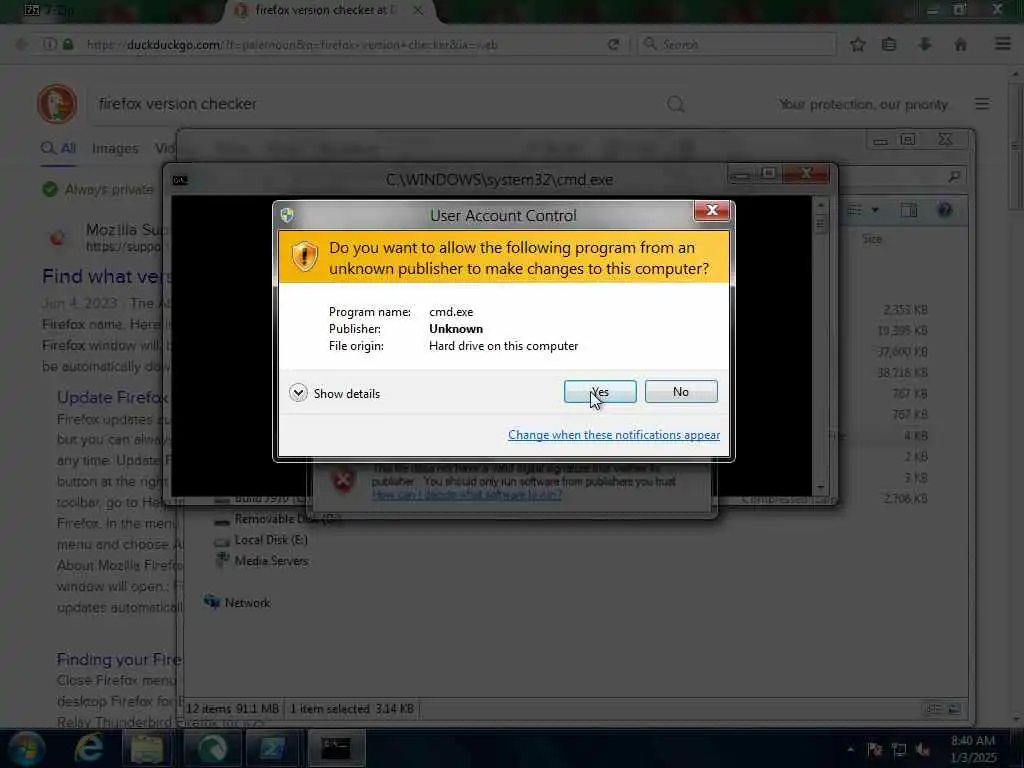1024x768 pixels.
Task: Click the bookmark star icon in Firefox
Action: 857,44
